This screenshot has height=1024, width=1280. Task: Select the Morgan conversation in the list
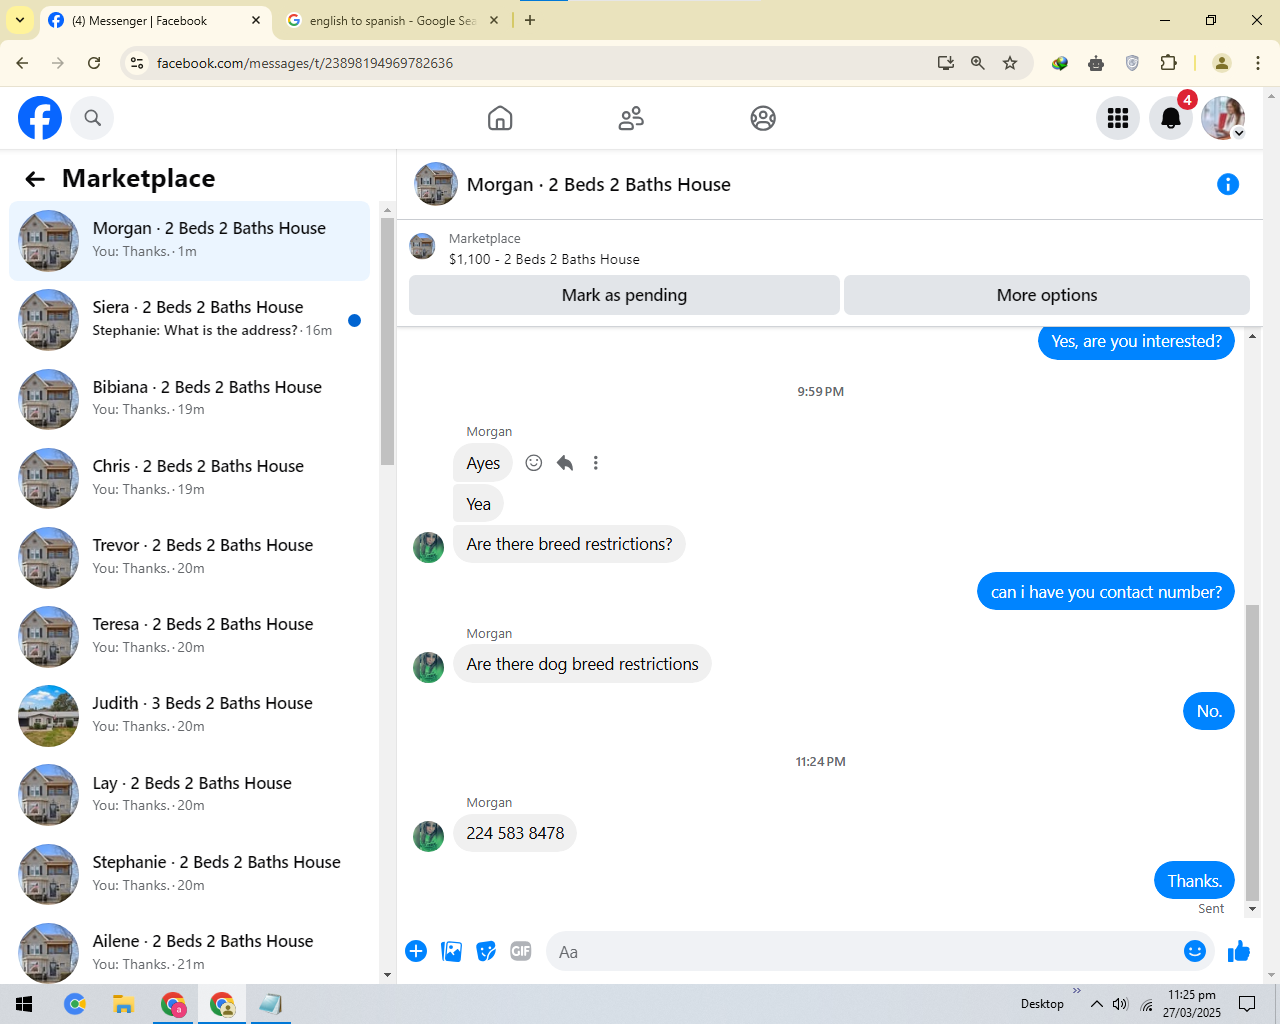point(190,241)
